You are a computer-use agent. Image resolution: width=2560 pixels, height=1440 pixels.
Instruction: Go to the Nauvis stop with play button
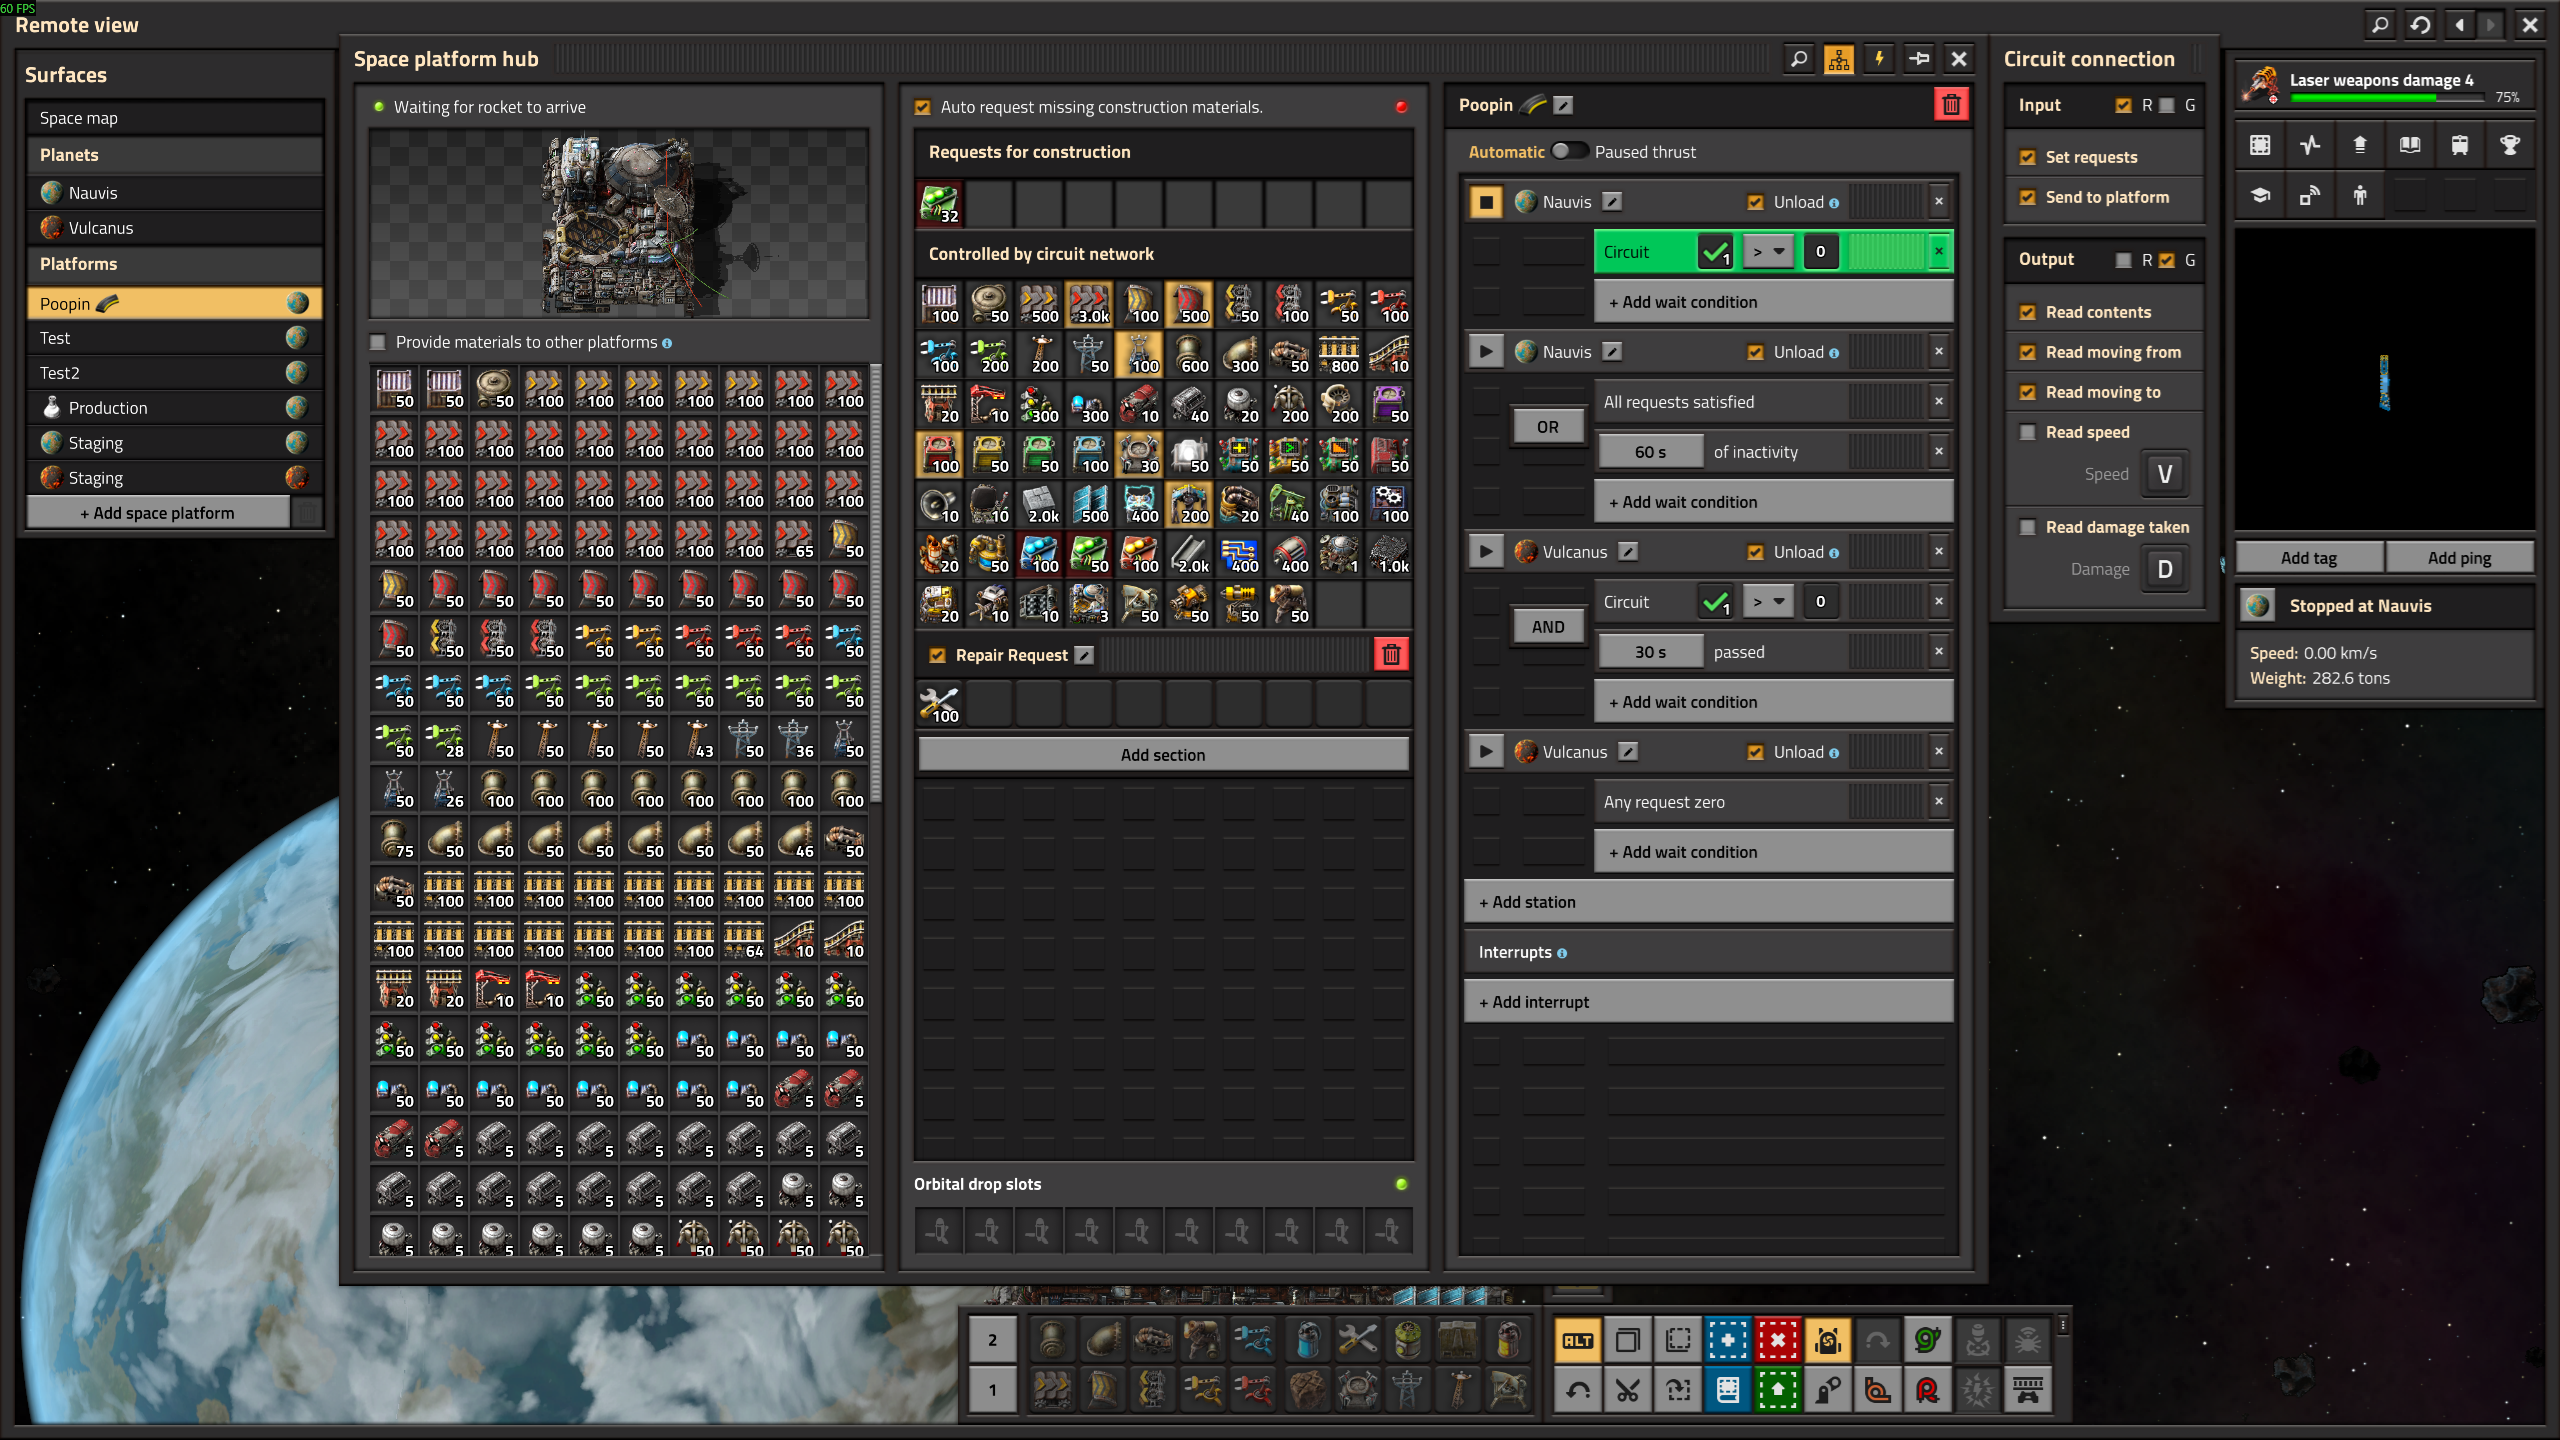[1486, 352]
